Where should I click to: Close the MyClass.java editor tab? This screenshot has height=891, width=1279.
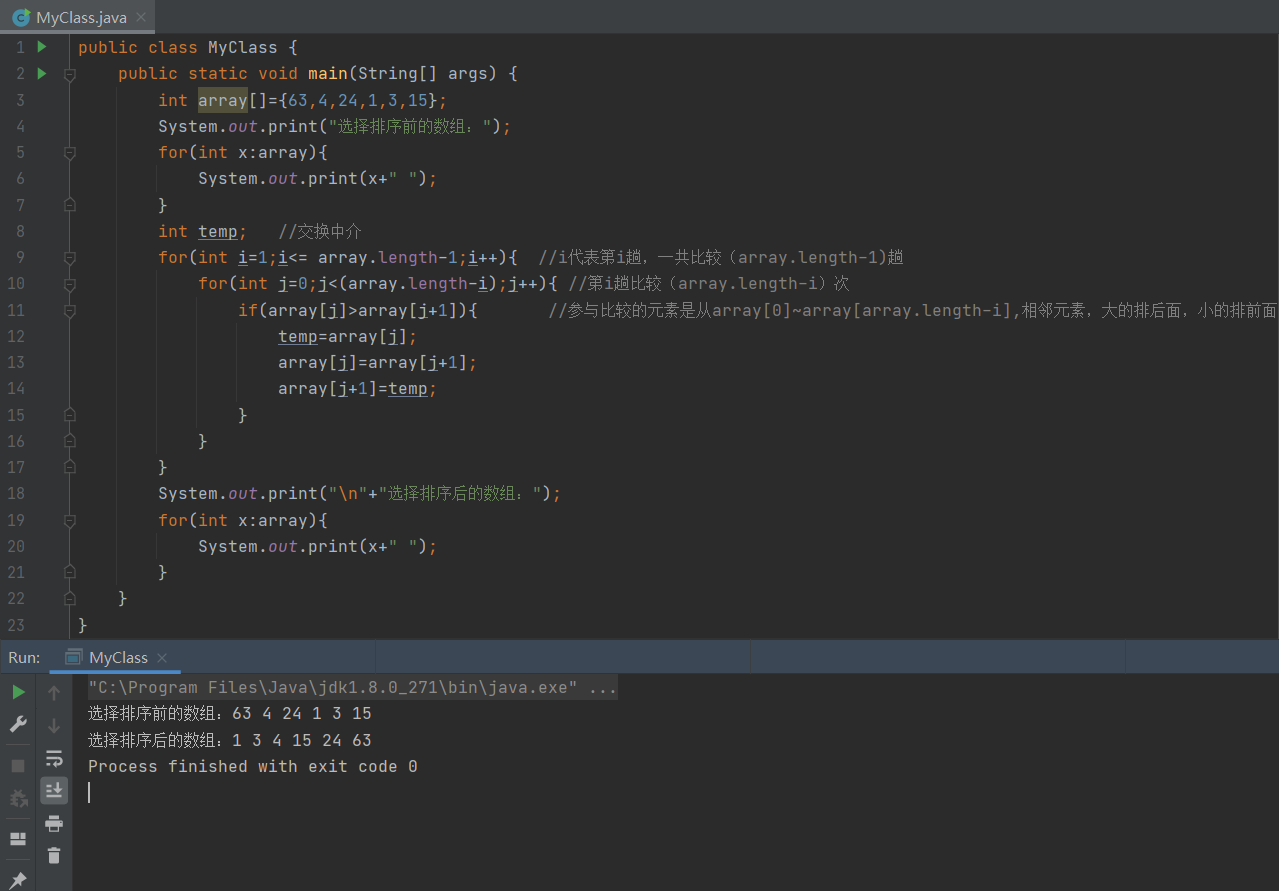point(141,17)
